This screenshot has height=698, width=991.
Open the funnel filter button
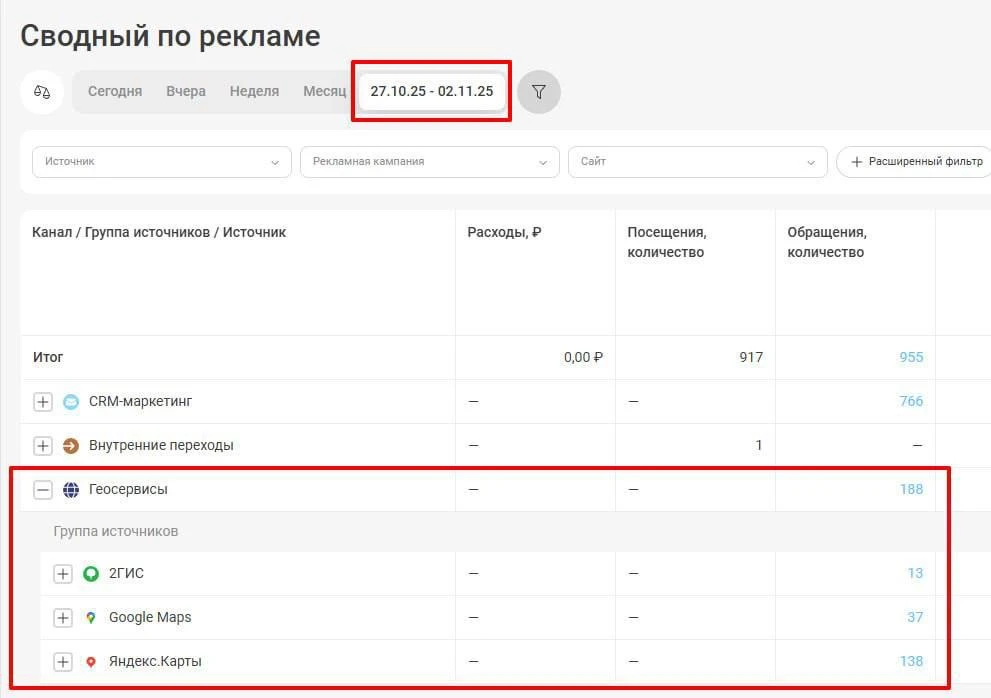pos(538,92)
